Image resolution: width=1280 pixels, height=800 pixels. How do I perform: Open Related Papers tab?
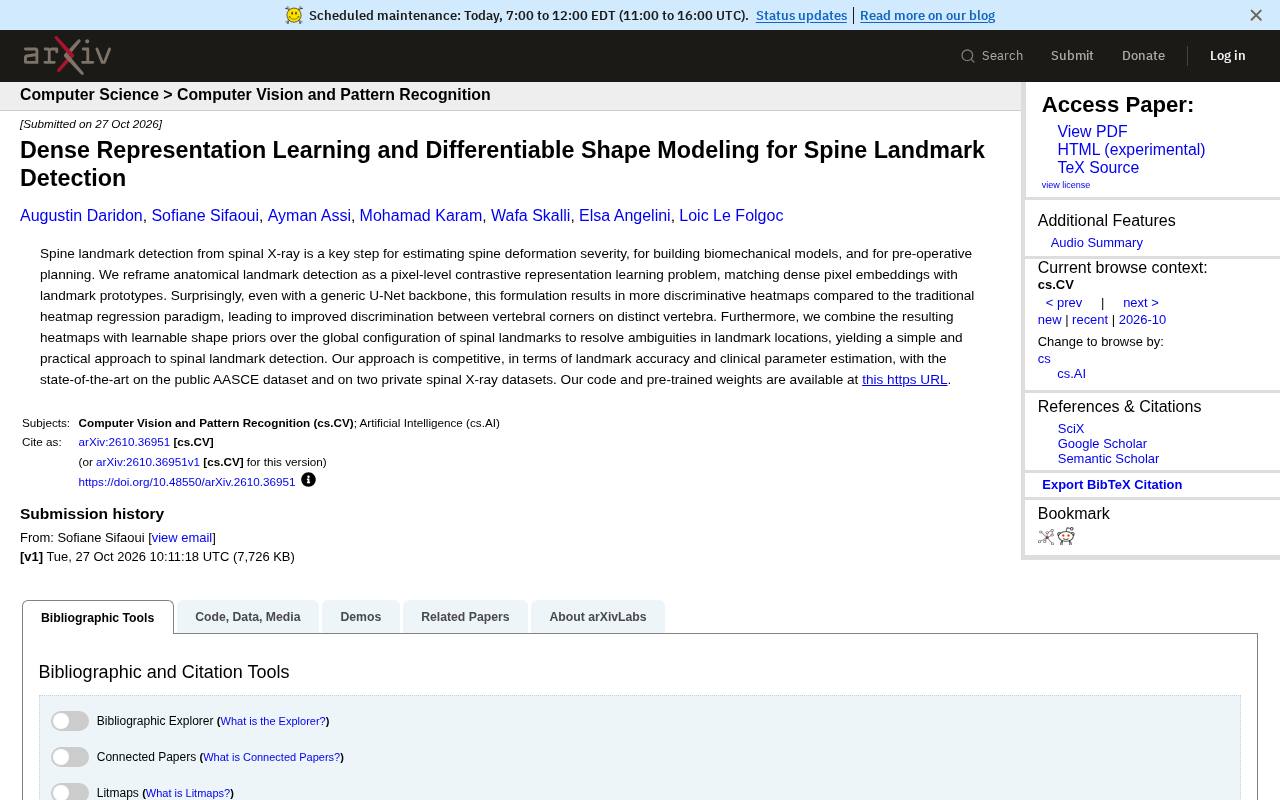[465, 617]
